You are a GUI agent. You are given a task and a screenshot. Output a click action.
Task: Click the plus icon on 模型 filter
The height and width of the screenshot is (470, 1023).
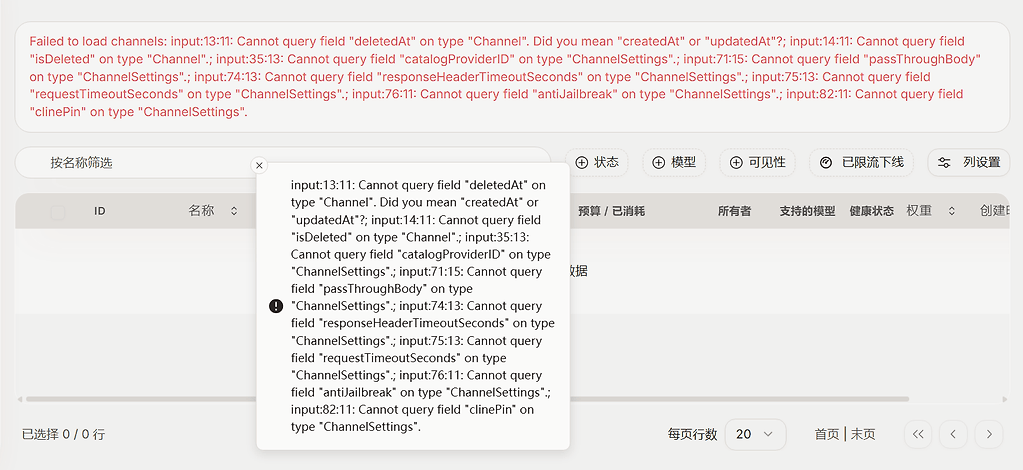coord(659,163)
